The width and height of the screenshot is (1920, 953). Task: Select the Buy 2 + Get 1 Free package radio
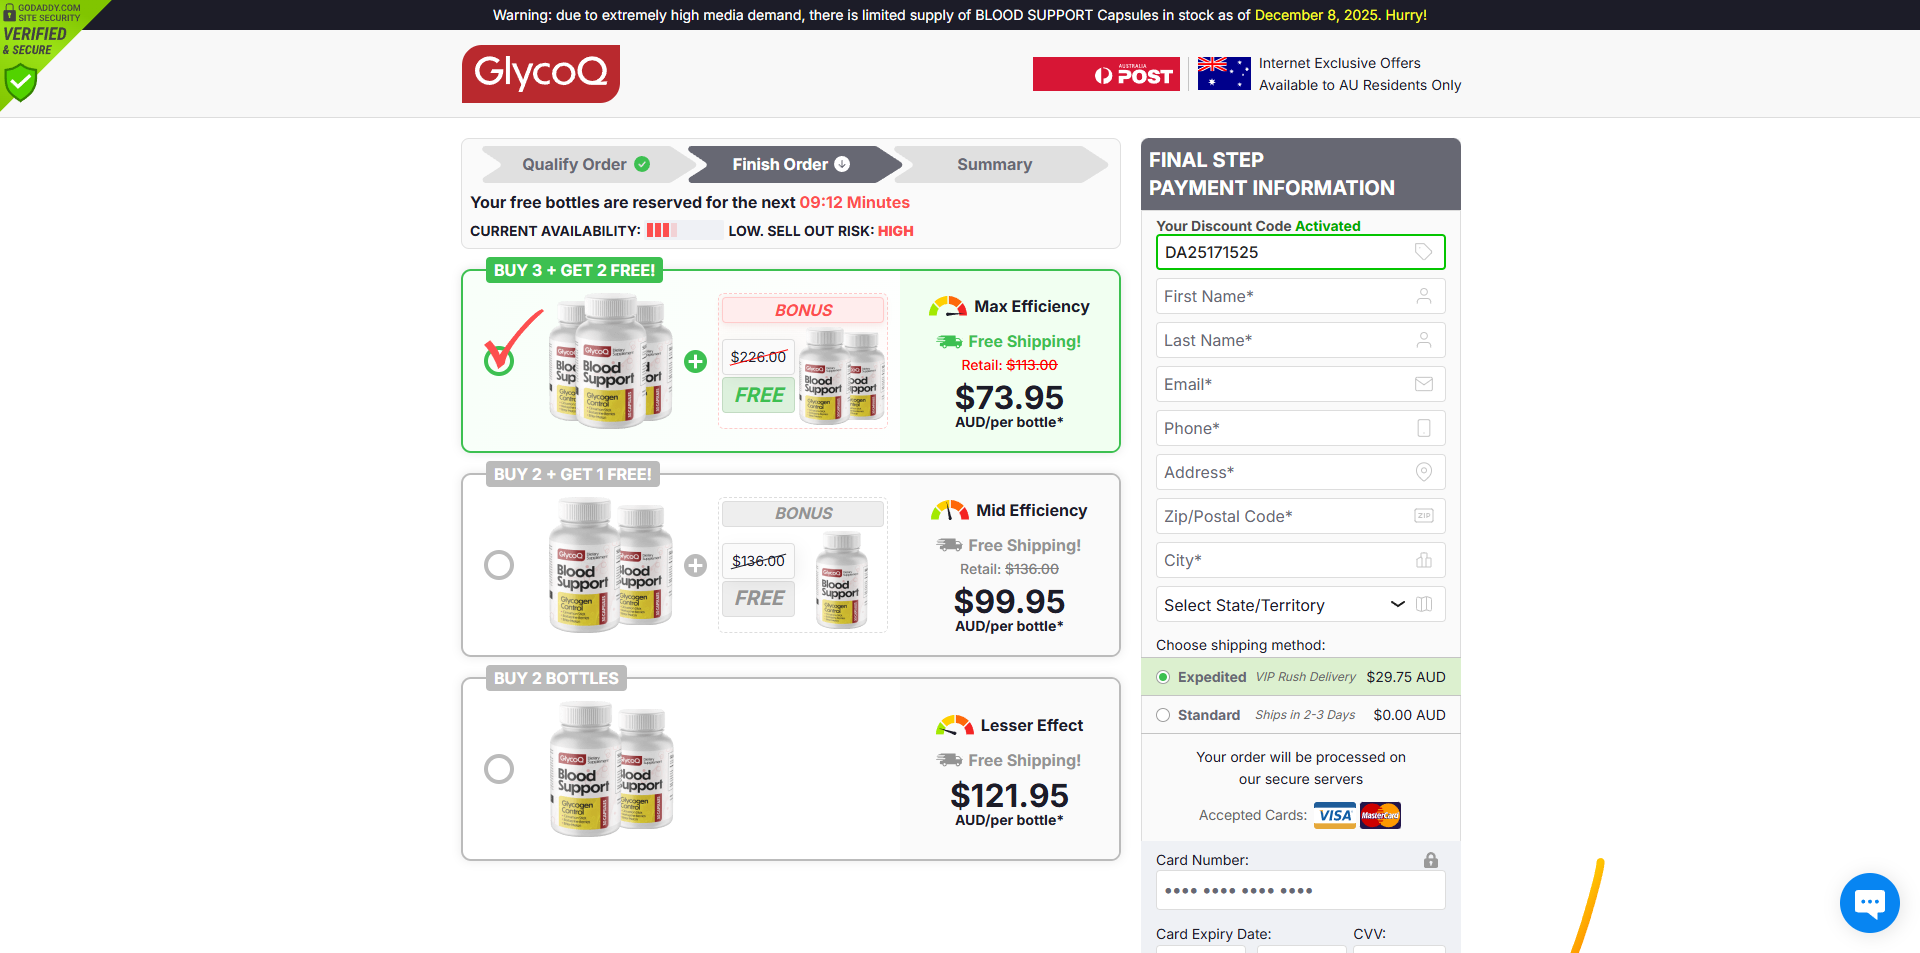[499, 565]
